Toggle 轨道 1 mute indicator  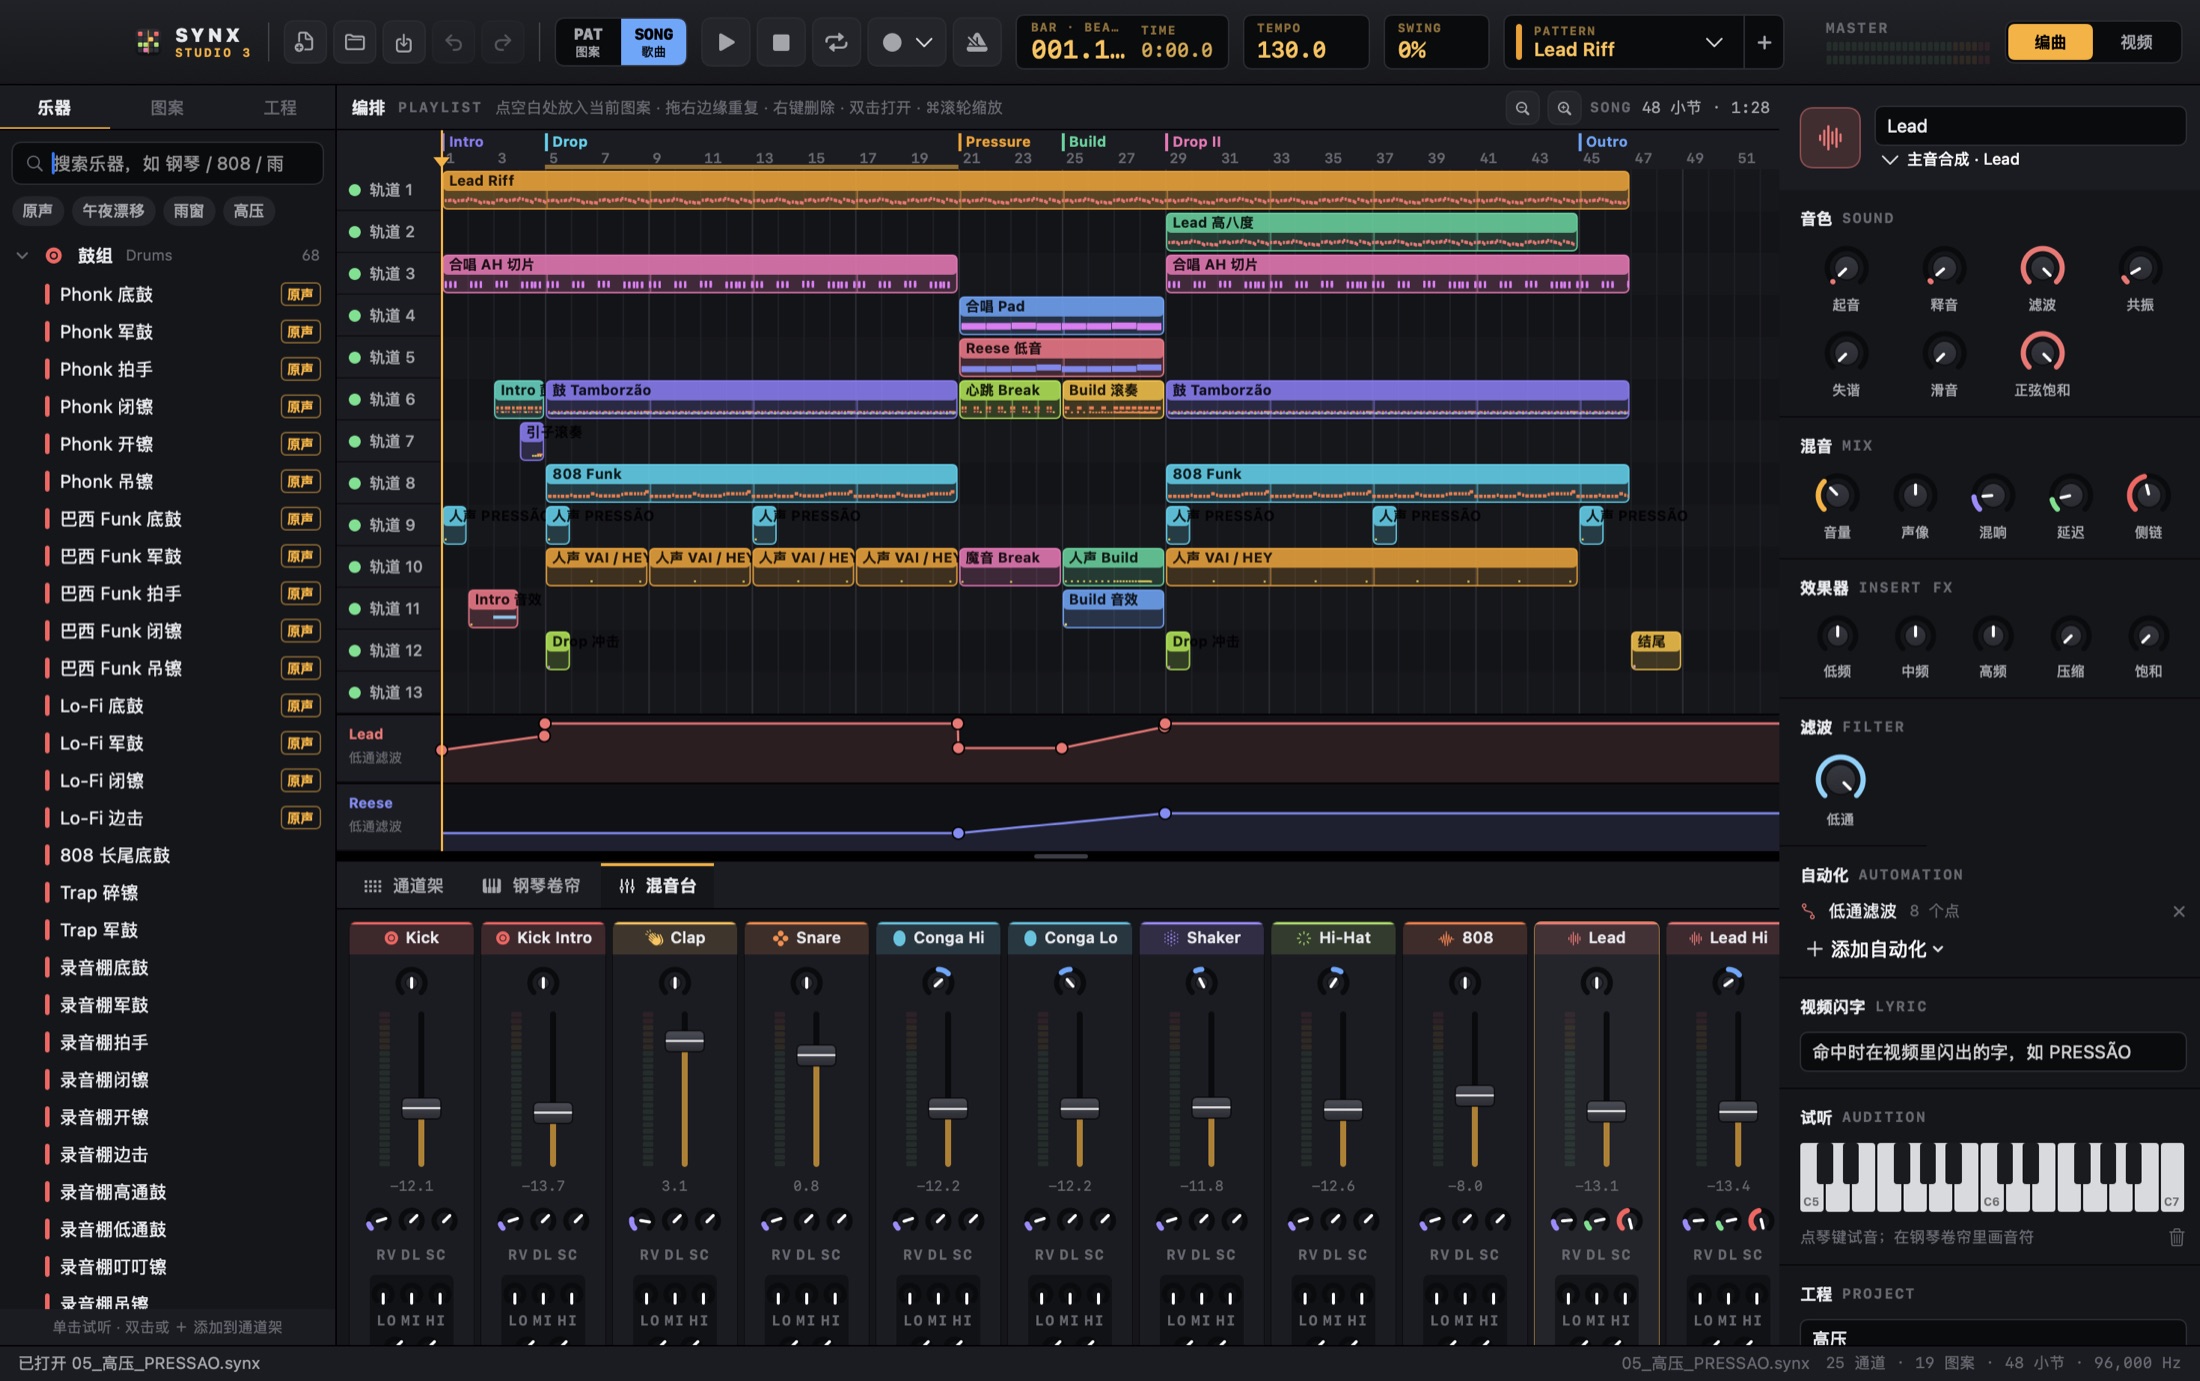click(x=354, y=190)
